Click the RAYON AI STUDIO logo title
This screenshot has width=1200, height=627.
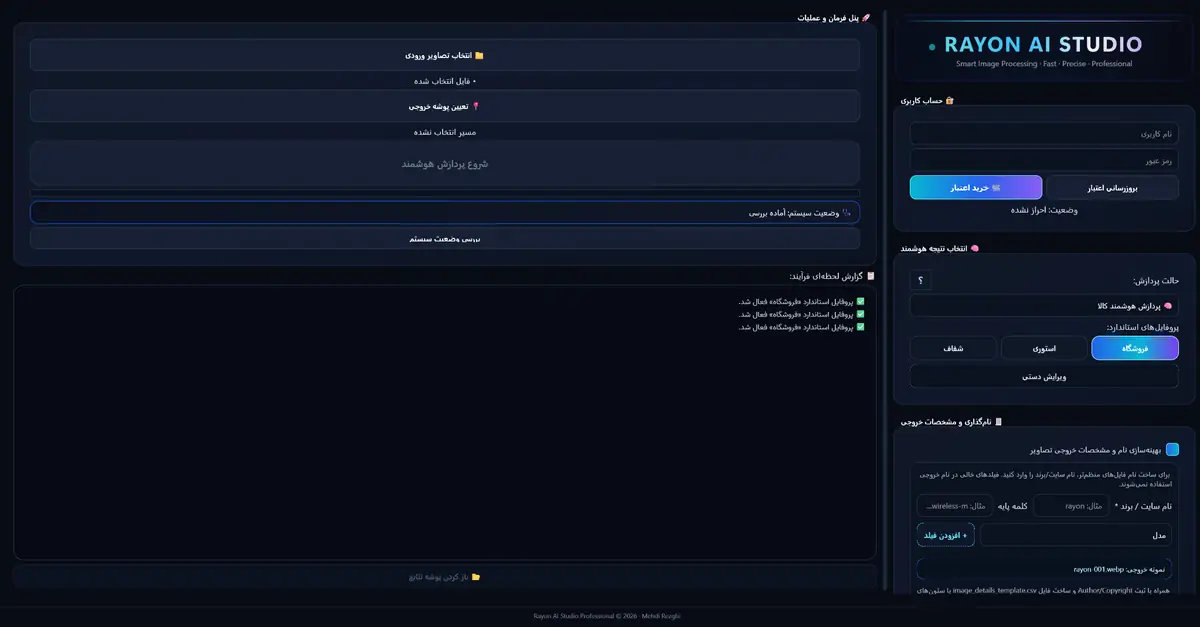tap(1042, 45)
